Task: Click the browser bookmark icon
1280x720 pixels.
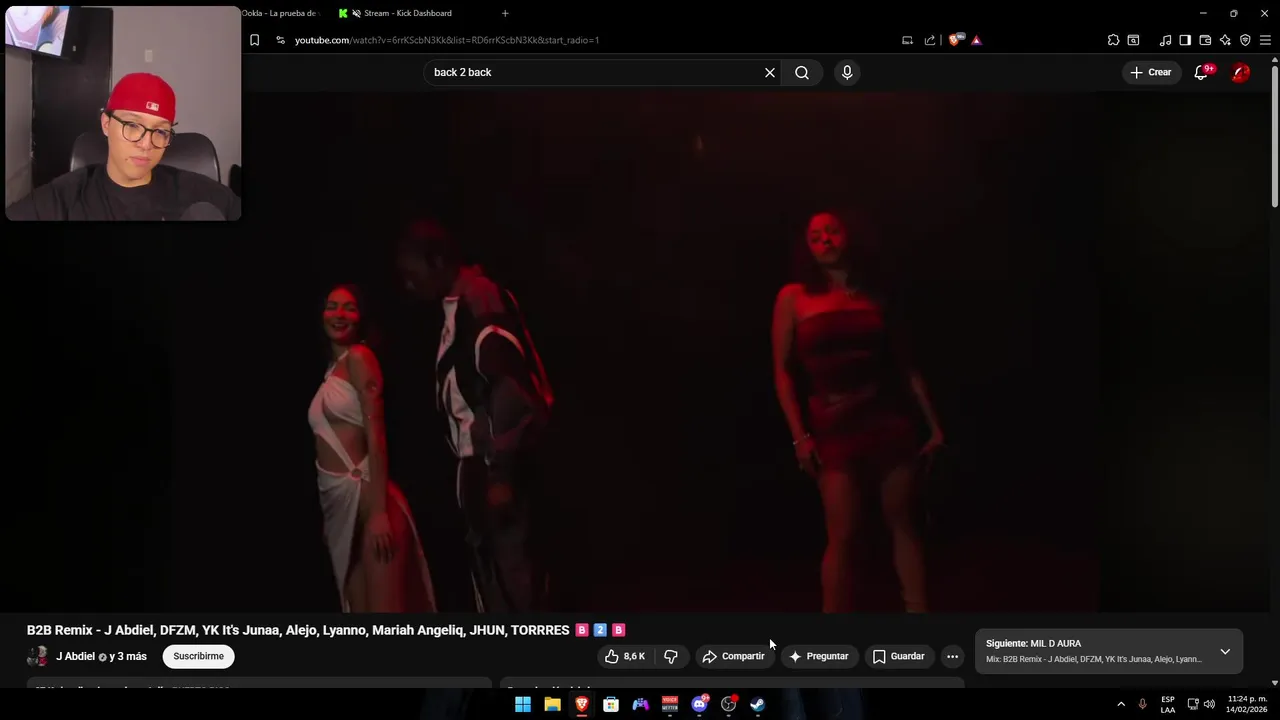Action: pyautogui.click(x=255, y=40)
